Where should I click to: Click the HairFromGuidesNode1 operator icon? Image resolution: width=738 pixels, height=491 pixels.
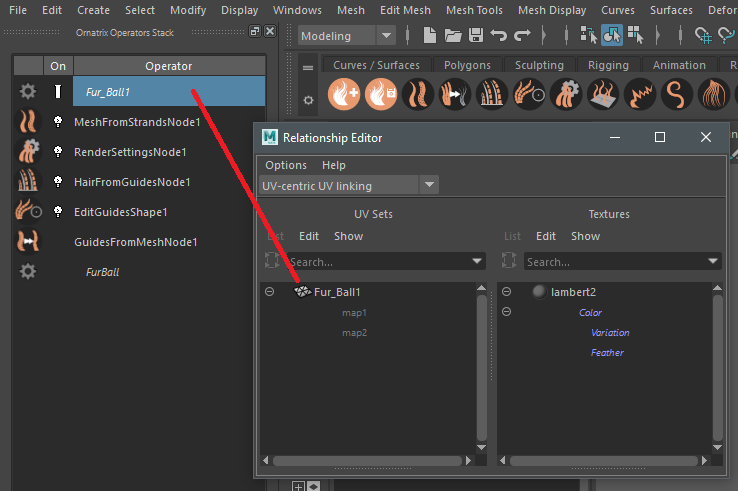click(x=28, y=182)
